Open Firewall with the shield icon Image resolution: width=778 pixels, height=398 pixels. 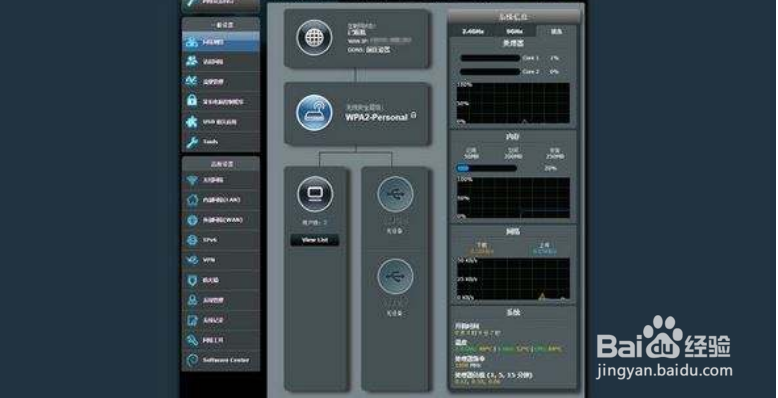(x=221, y=280)
